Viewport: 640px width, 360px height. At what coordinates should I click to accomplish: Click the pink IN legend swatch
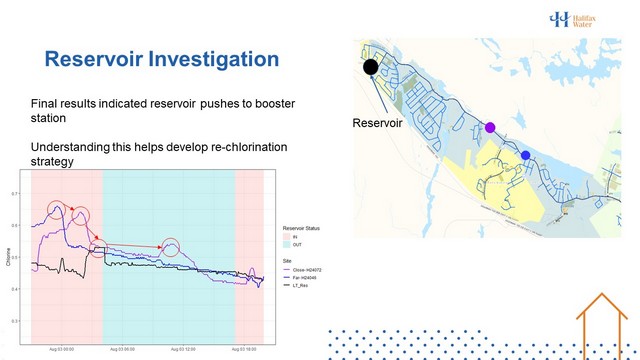[287, 237]
